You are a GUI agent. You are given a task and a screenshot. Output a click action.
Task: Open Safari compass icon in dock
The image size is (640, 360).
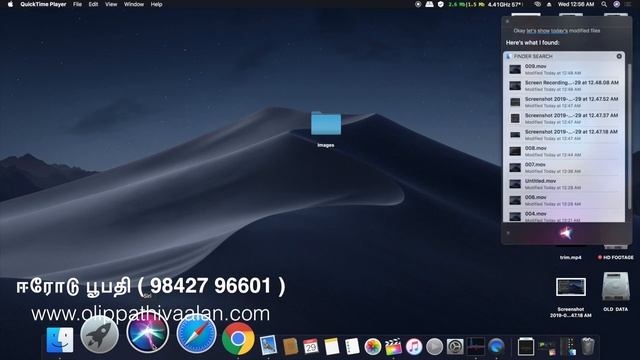[x=196, y=334]
